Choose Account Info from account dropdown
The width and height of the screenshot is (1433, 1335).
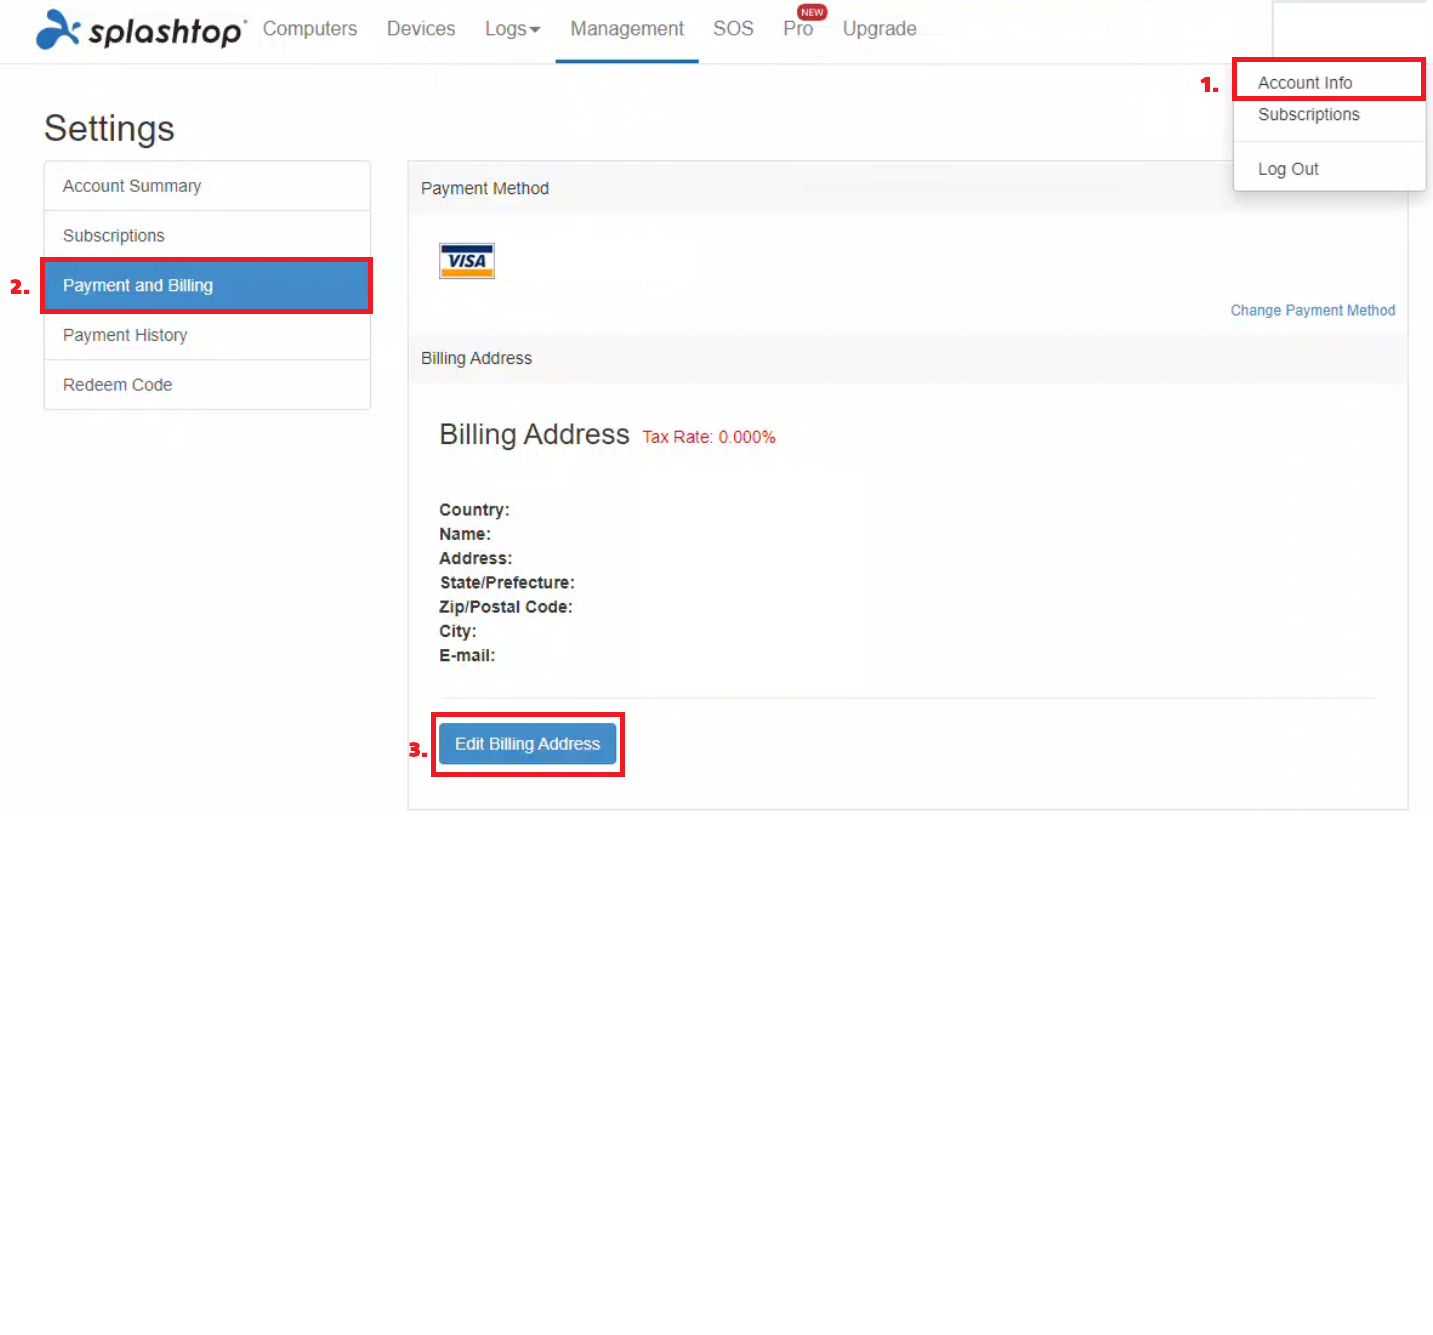click(x=1305, y=83)
